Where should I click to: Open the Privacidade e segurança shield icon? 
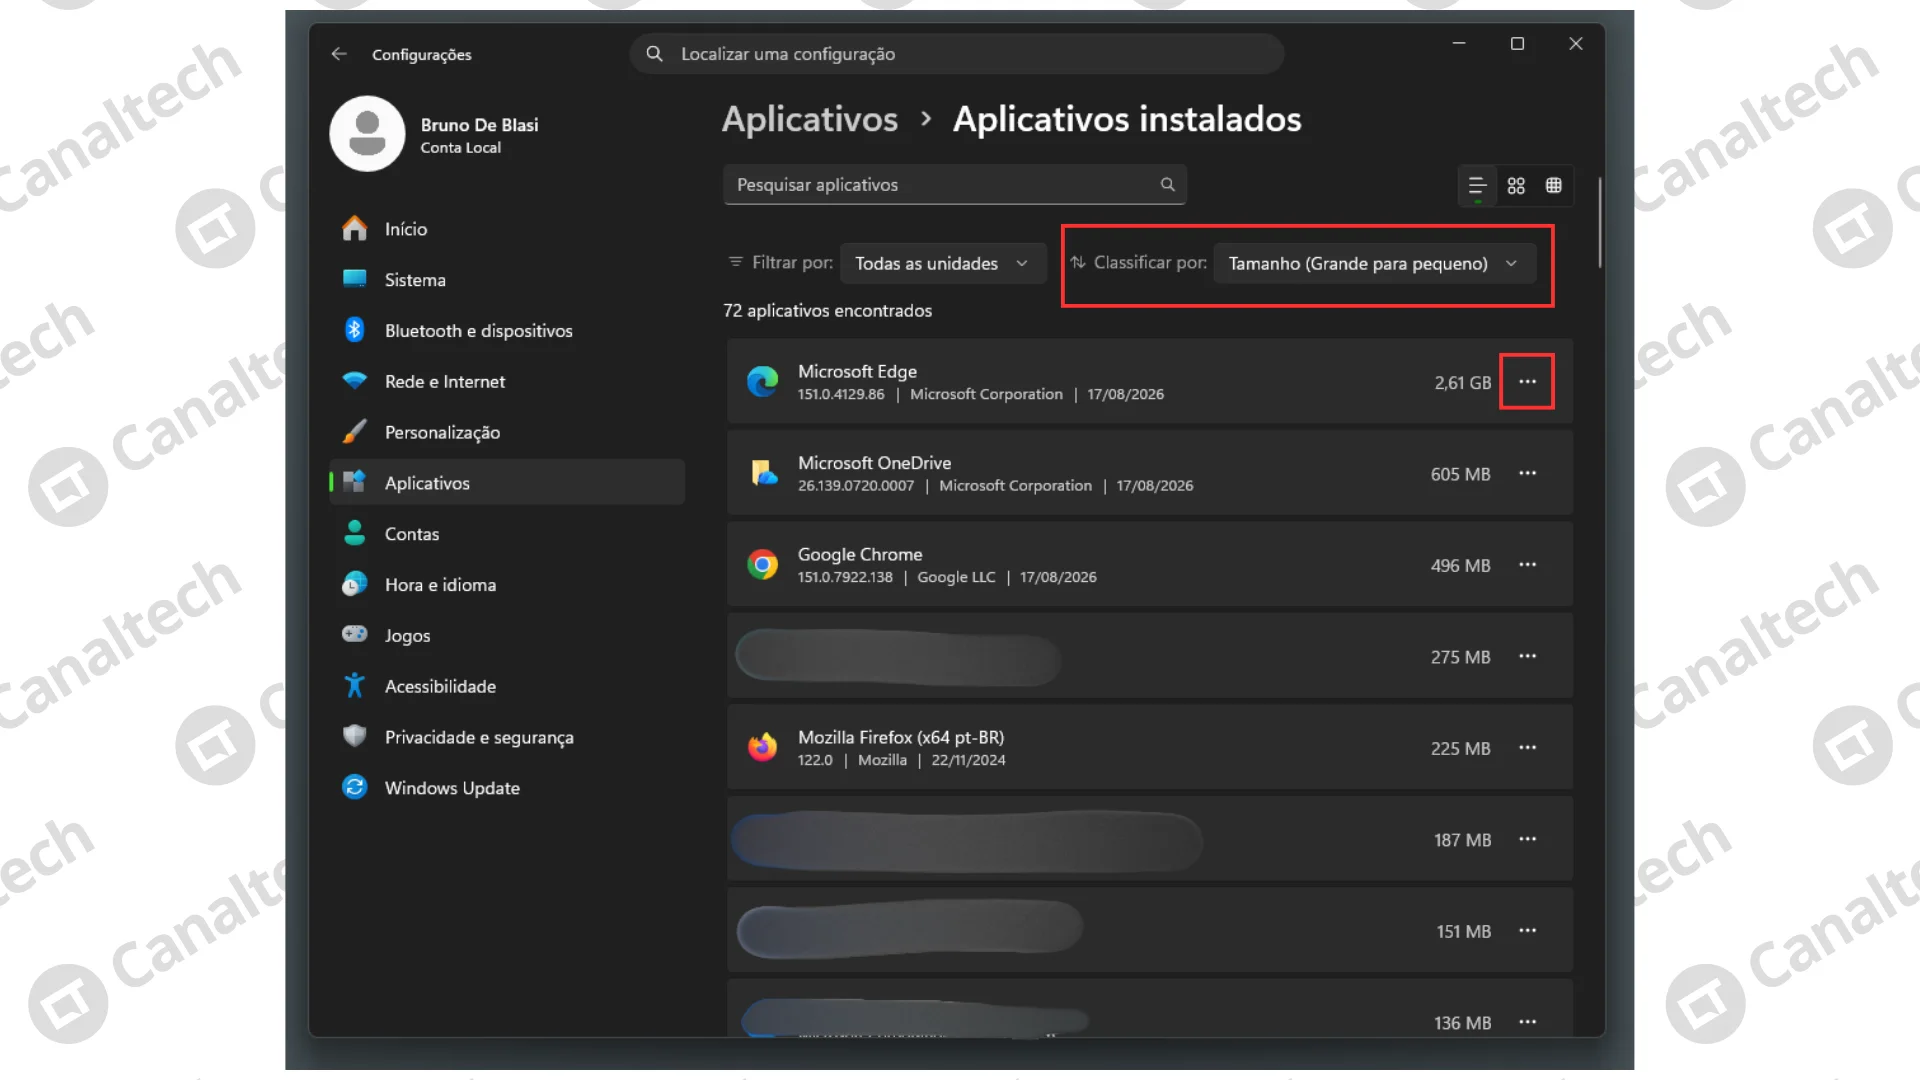click(x=354, y=736)
